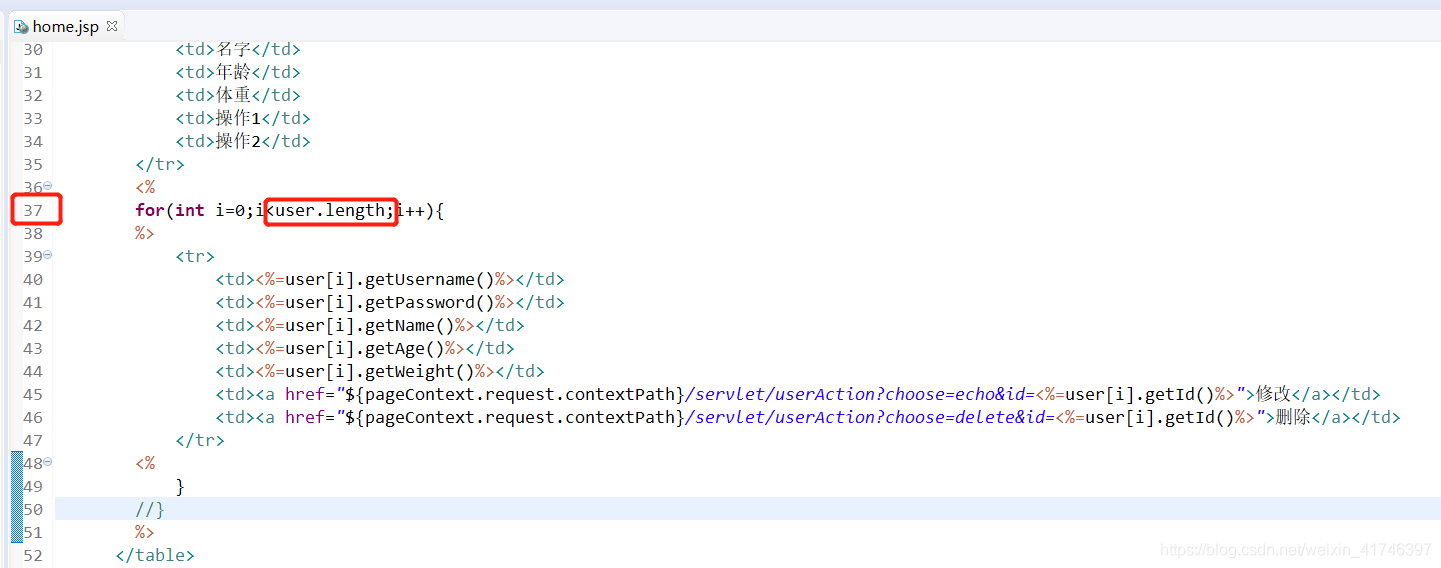The image size is (1441, 568).
Task: Click the blue change marker beside line 49
Action: click(16, 486)
